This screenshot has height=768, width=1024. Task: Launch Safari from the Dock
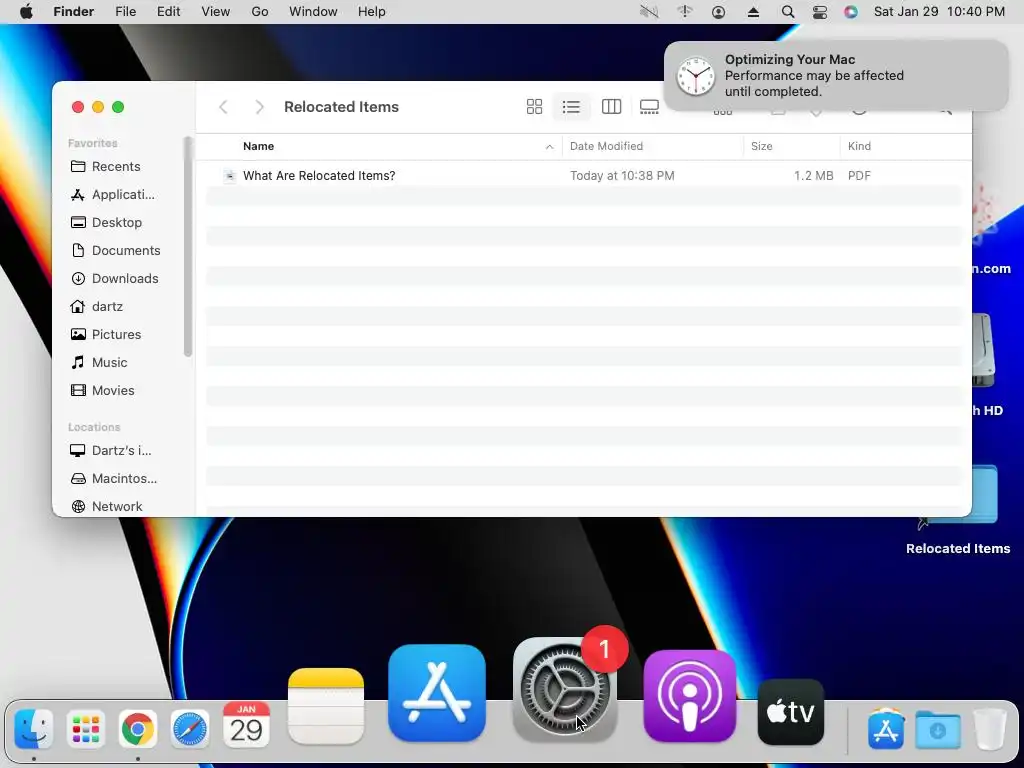190,729
